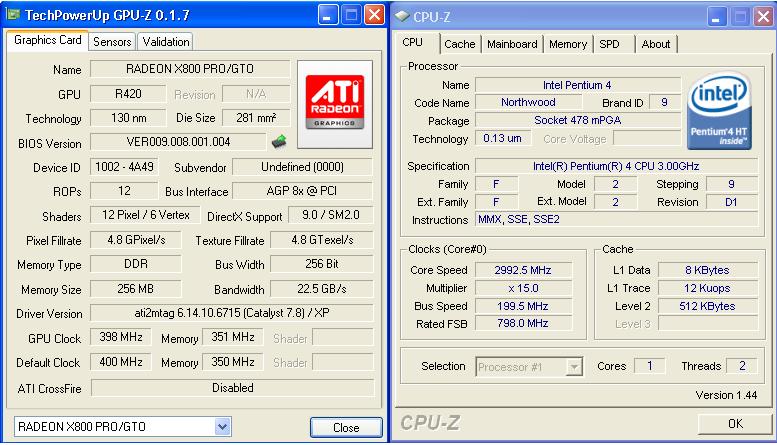This screenshot has height=445, width=777.
Task: Show the About tab
Action: 656,44
